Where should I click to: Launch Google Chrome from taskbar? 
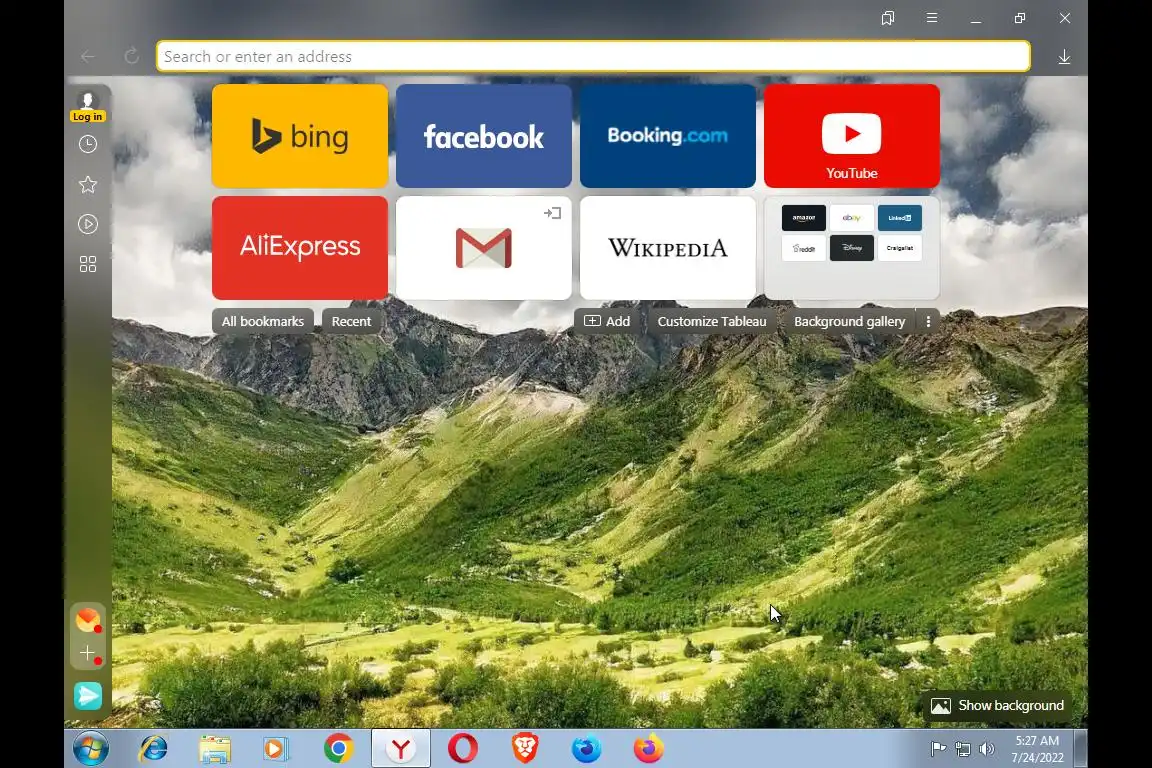339,749
